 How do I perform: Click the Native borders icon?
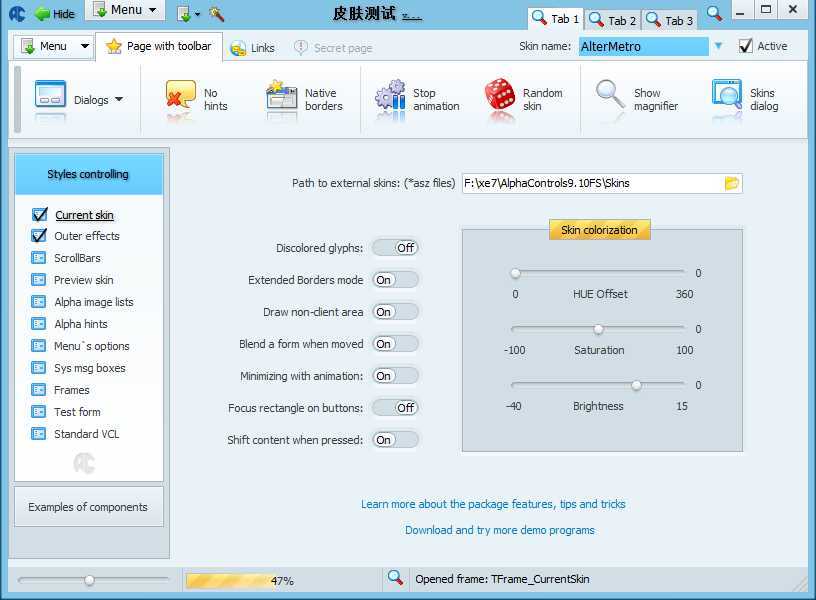click(282, 99)
